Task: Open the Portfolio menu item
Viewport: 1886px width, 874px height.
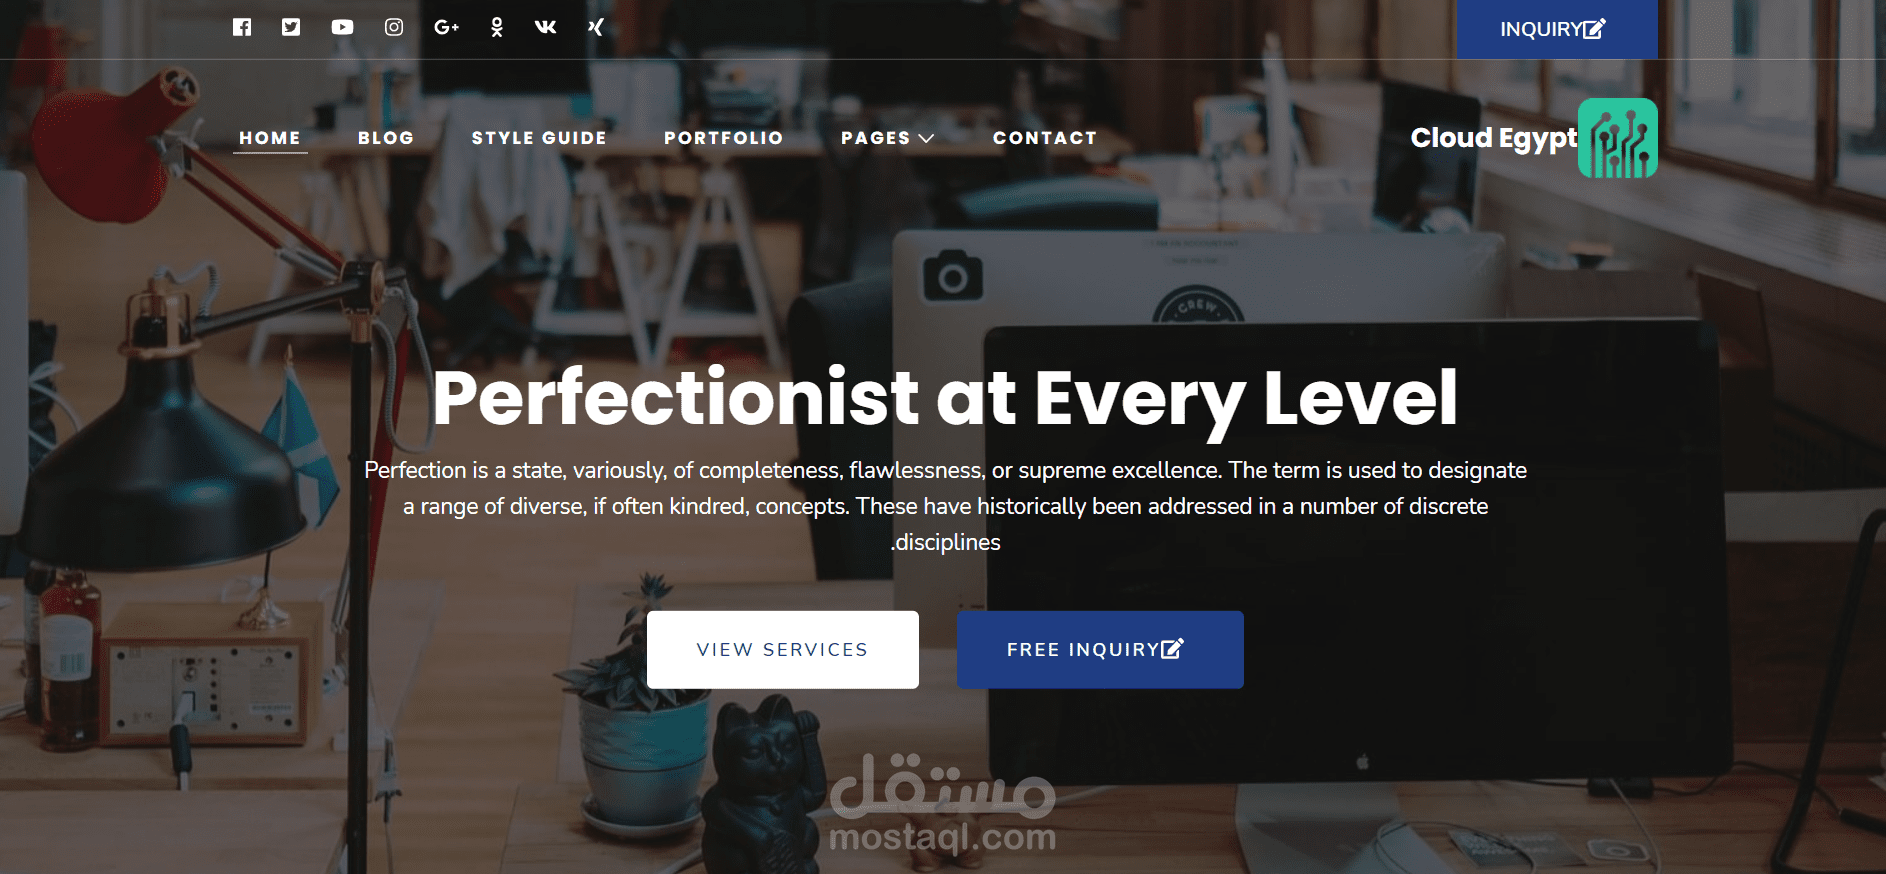Action: [x=724, y=138]
